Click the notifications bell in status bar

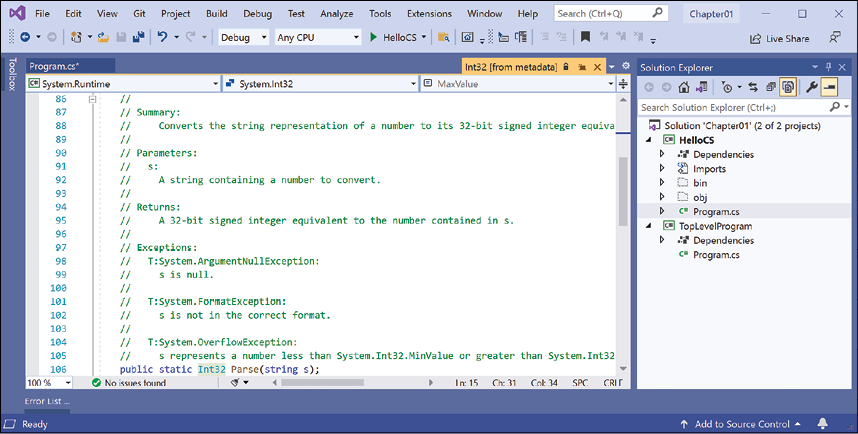click(x=822, y=424)
